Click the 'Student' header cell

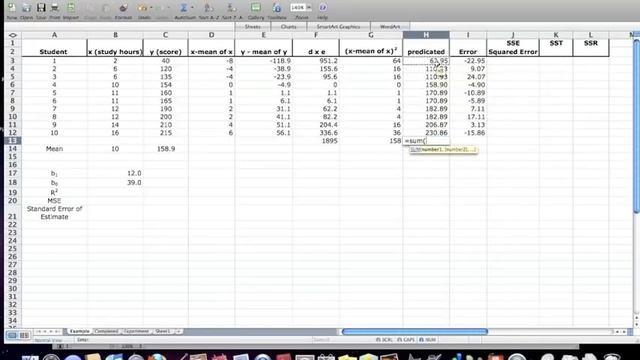(x=54, y=52)
